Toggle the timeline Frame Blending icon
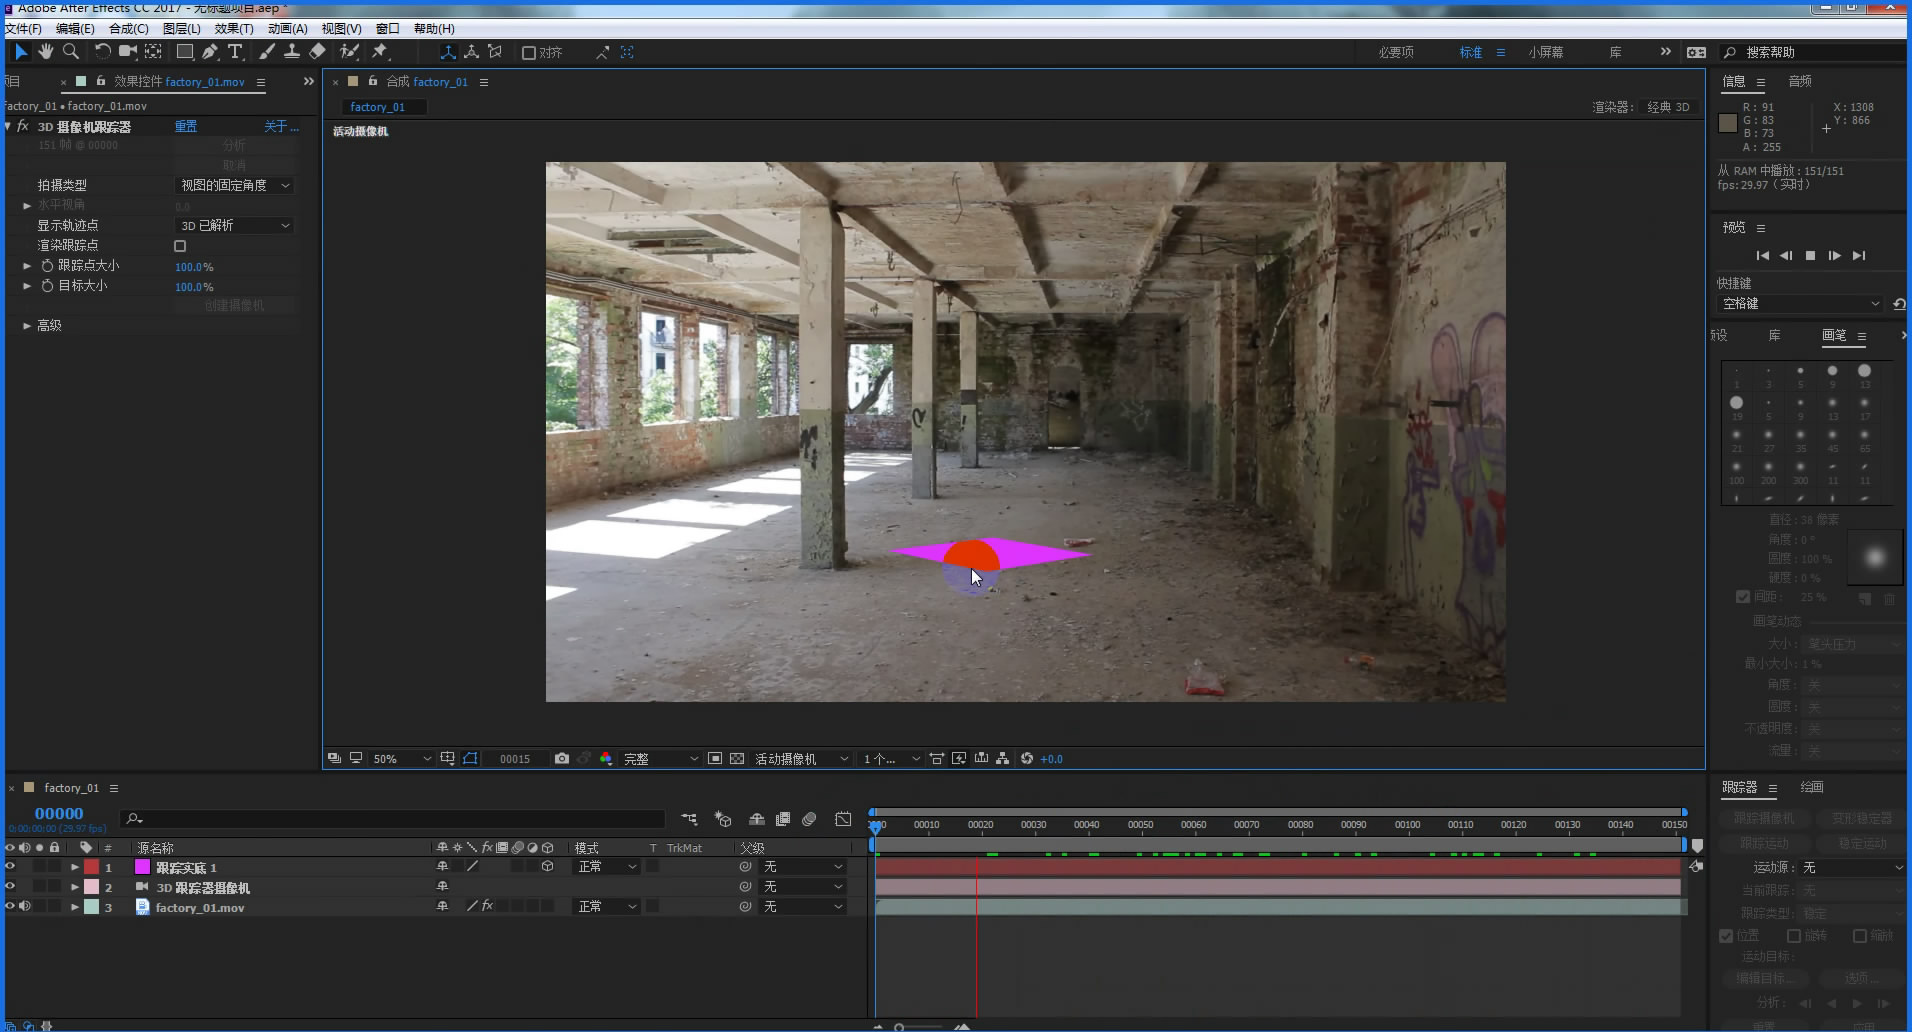The width and height of the screenshot is (1912, 1032). 783,819
